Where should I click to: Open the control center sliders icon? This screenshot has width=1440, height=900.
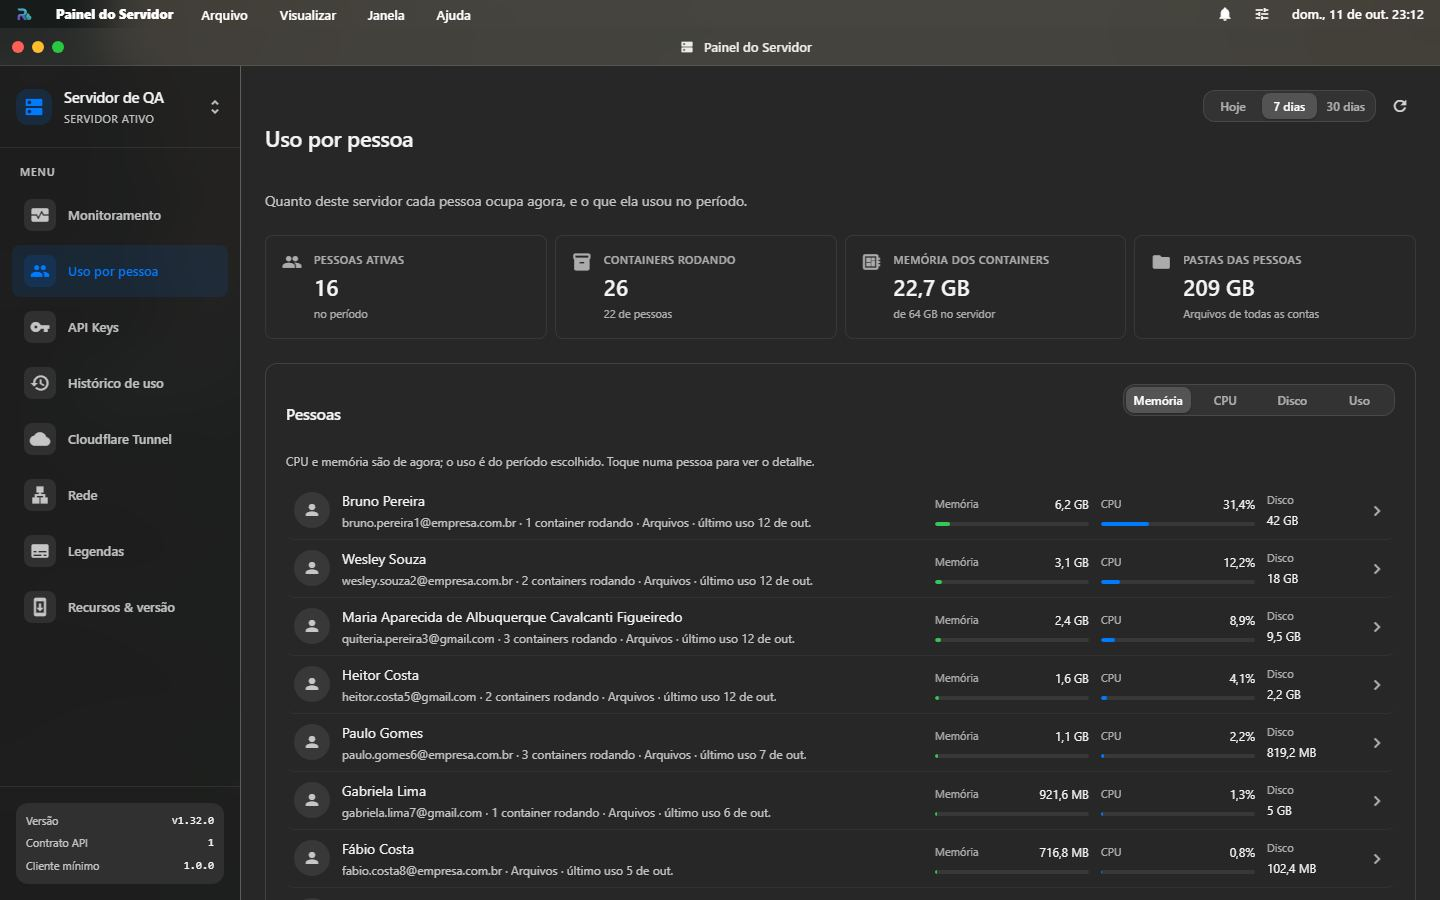click(x=1262, y=14)
